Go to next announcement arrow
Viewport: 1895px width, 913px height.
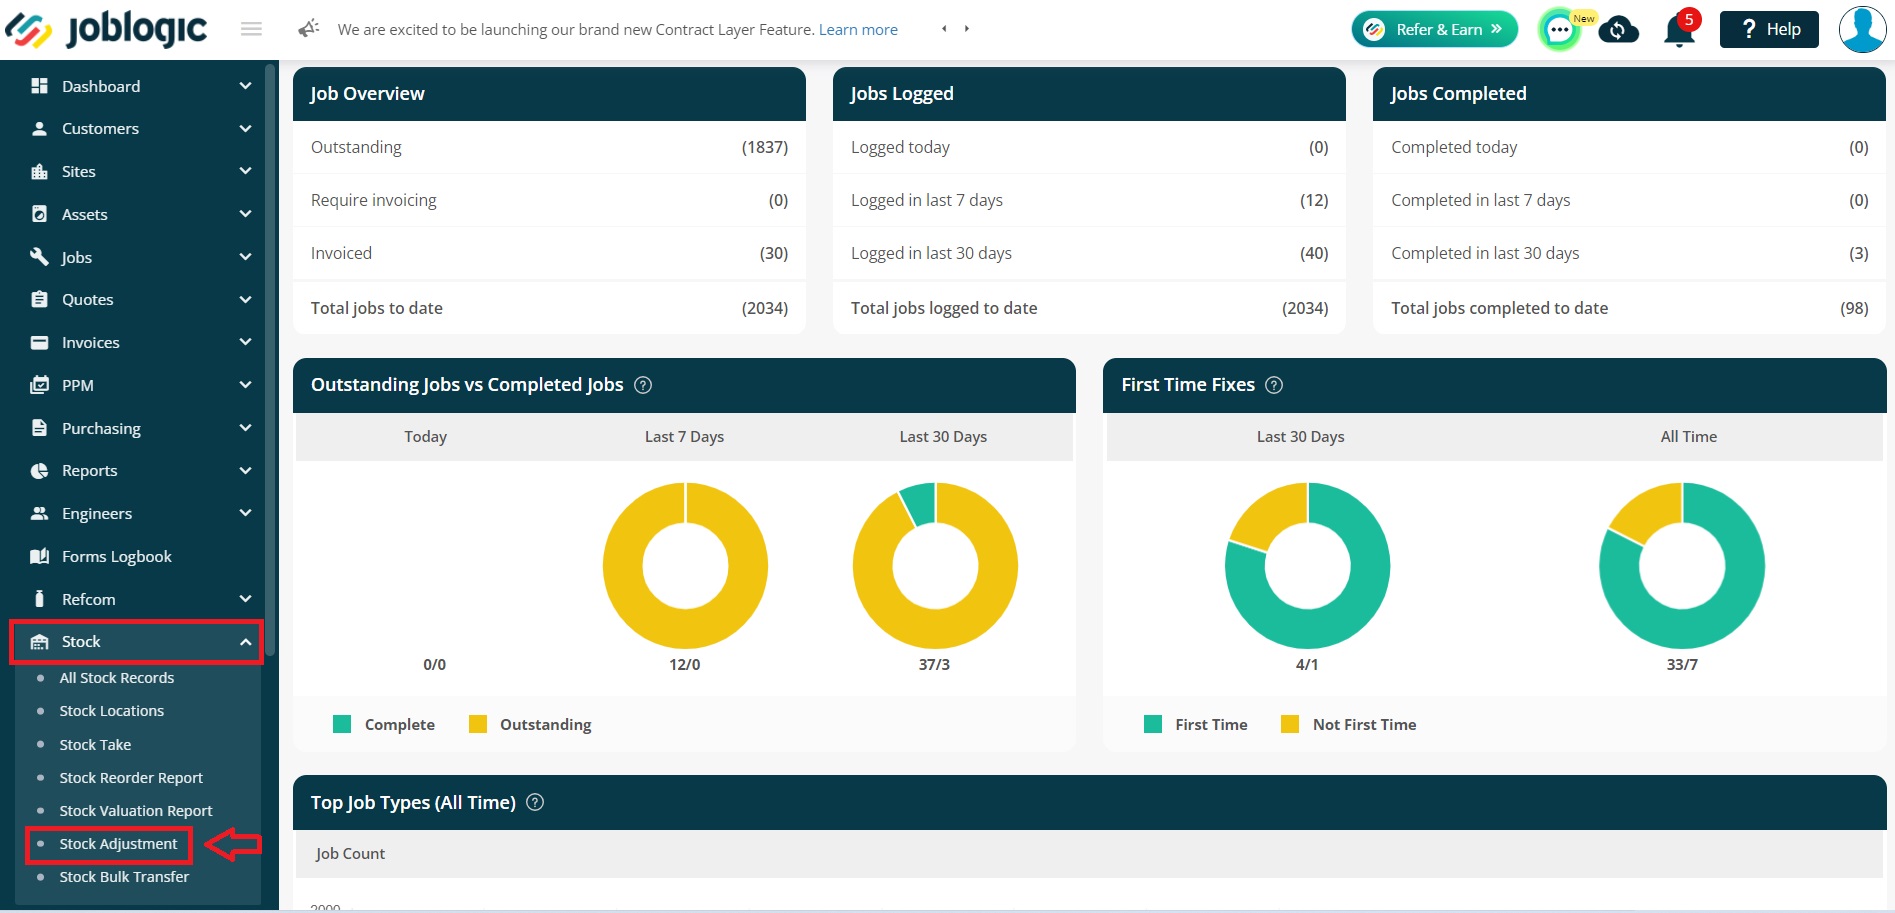point(967,29)
